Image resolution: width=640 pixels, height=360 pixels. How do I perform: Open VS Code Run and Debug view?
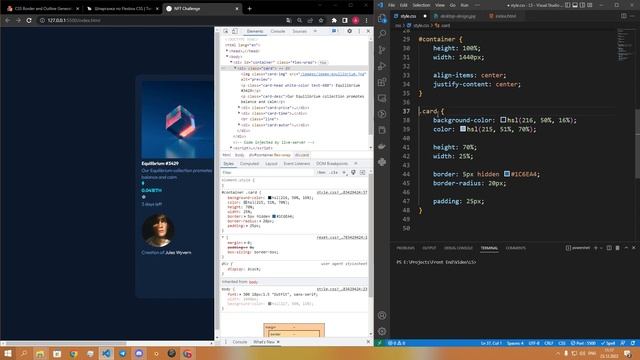[x=382, y=66]
